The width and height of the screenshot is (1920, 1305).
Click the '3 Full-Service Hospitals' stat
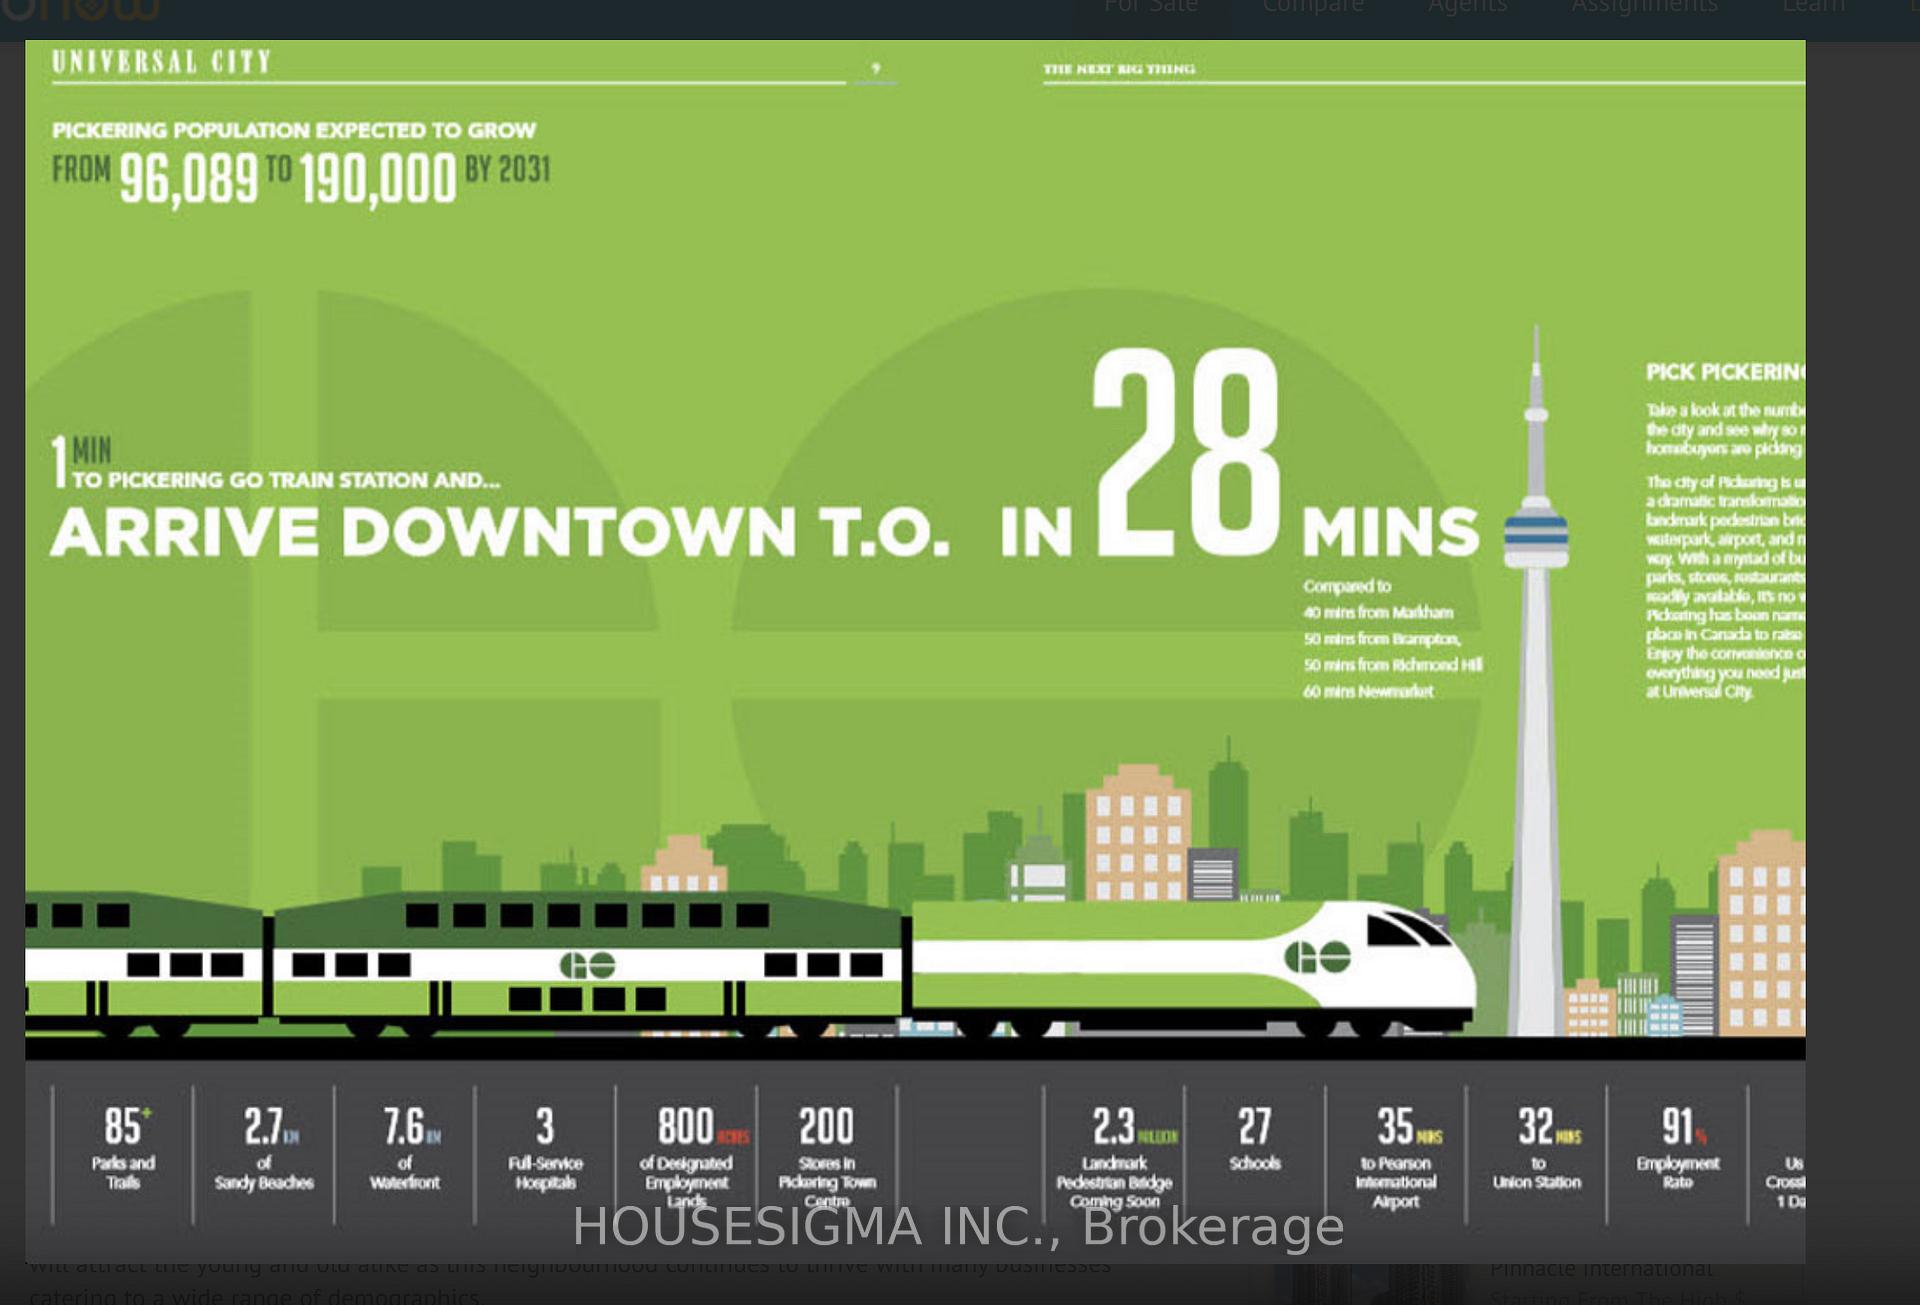[x=545, y=1148]
